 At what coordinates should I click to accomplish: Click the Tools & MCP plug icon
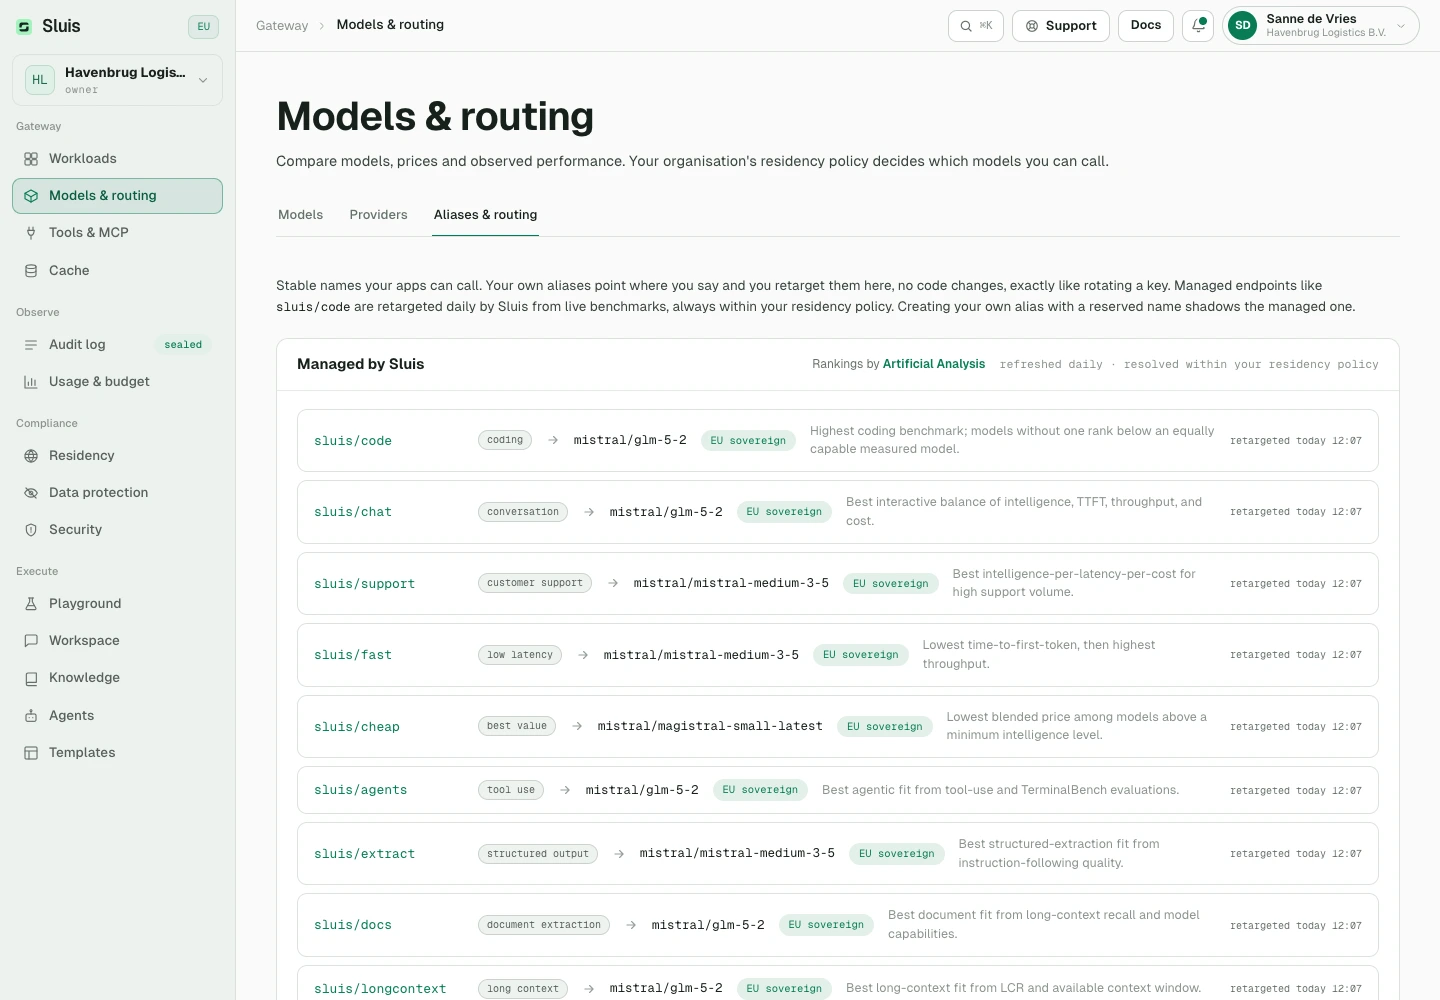click(31, 233)
